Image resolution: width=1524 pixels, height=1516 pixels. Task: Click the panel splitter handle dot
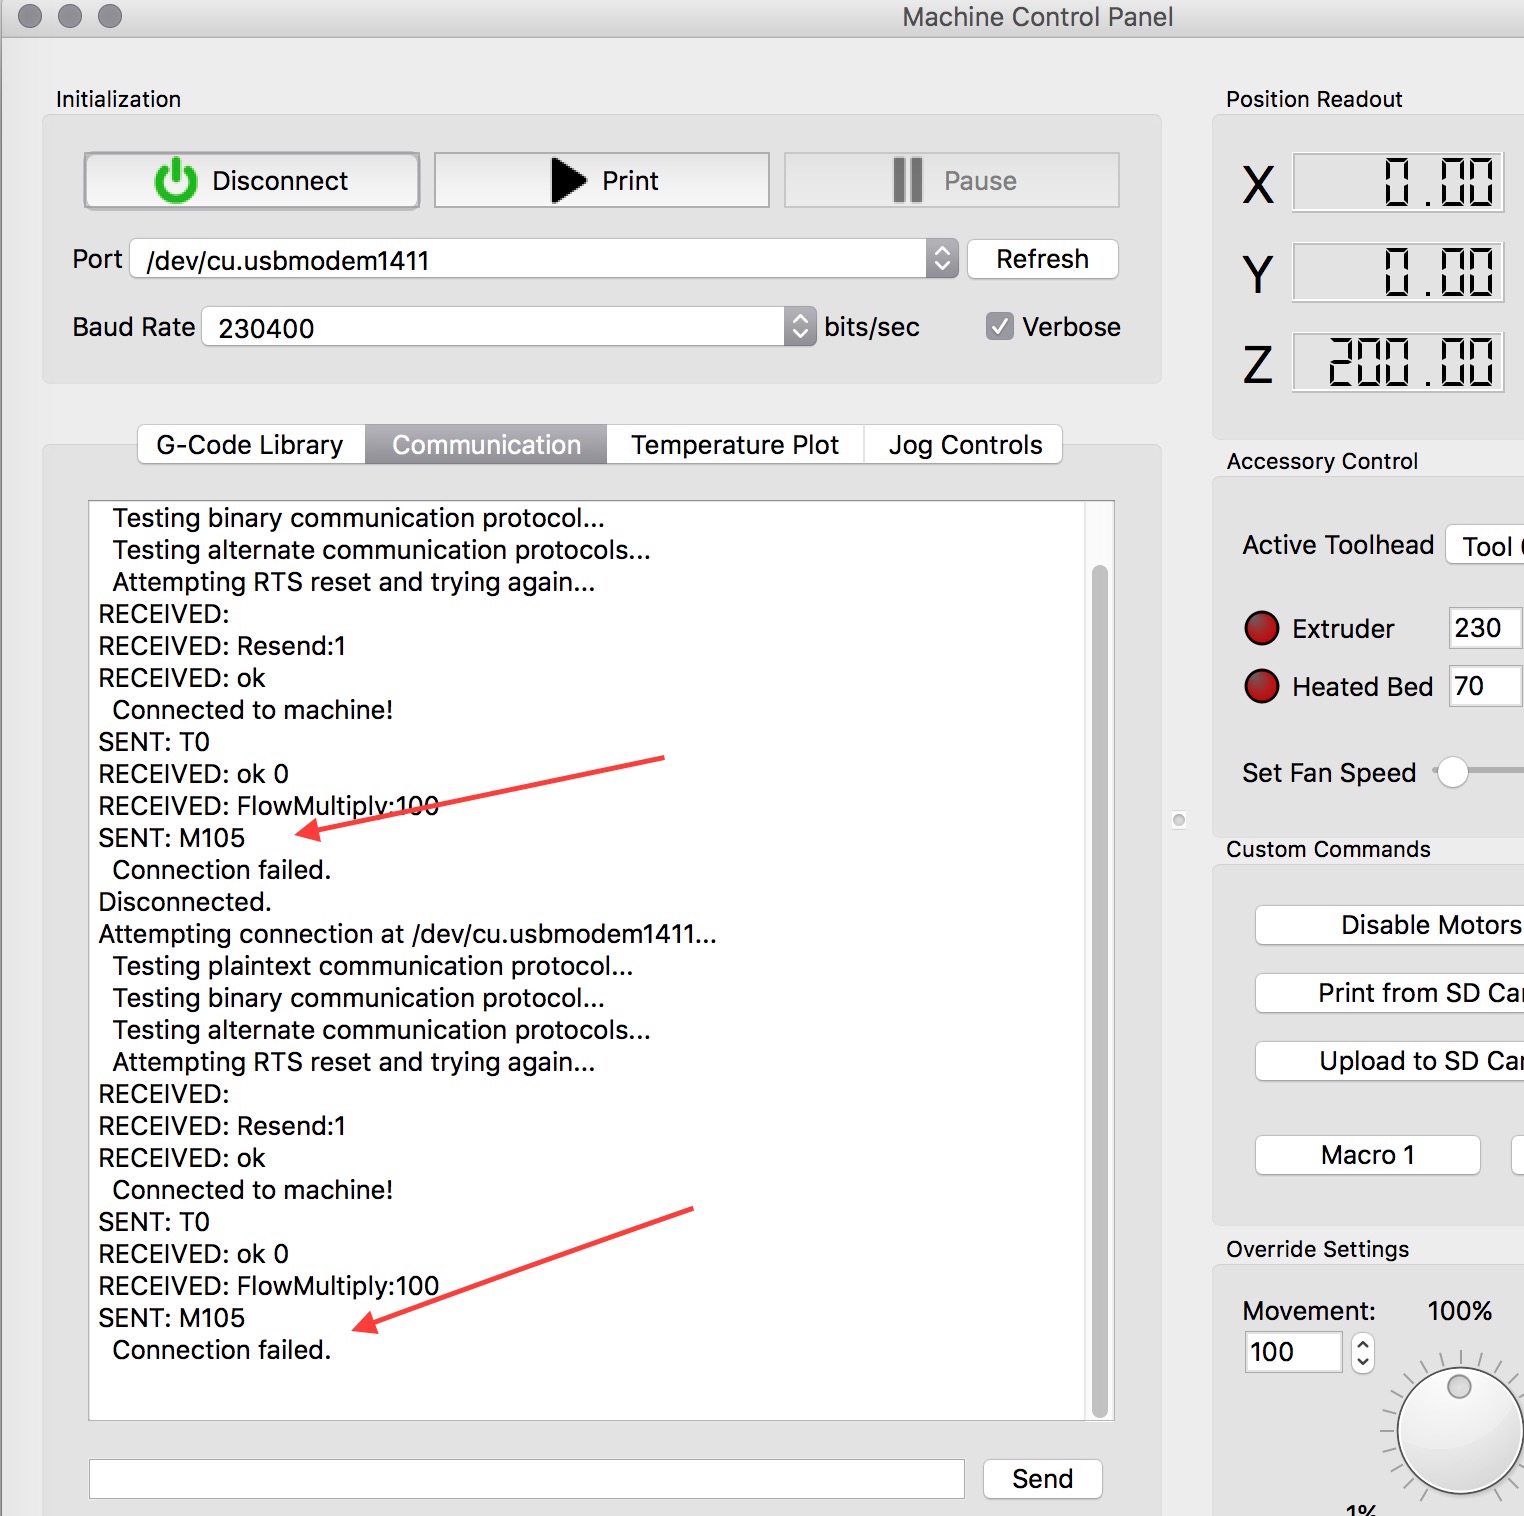pyautogui.click(x=1179, y=820)
